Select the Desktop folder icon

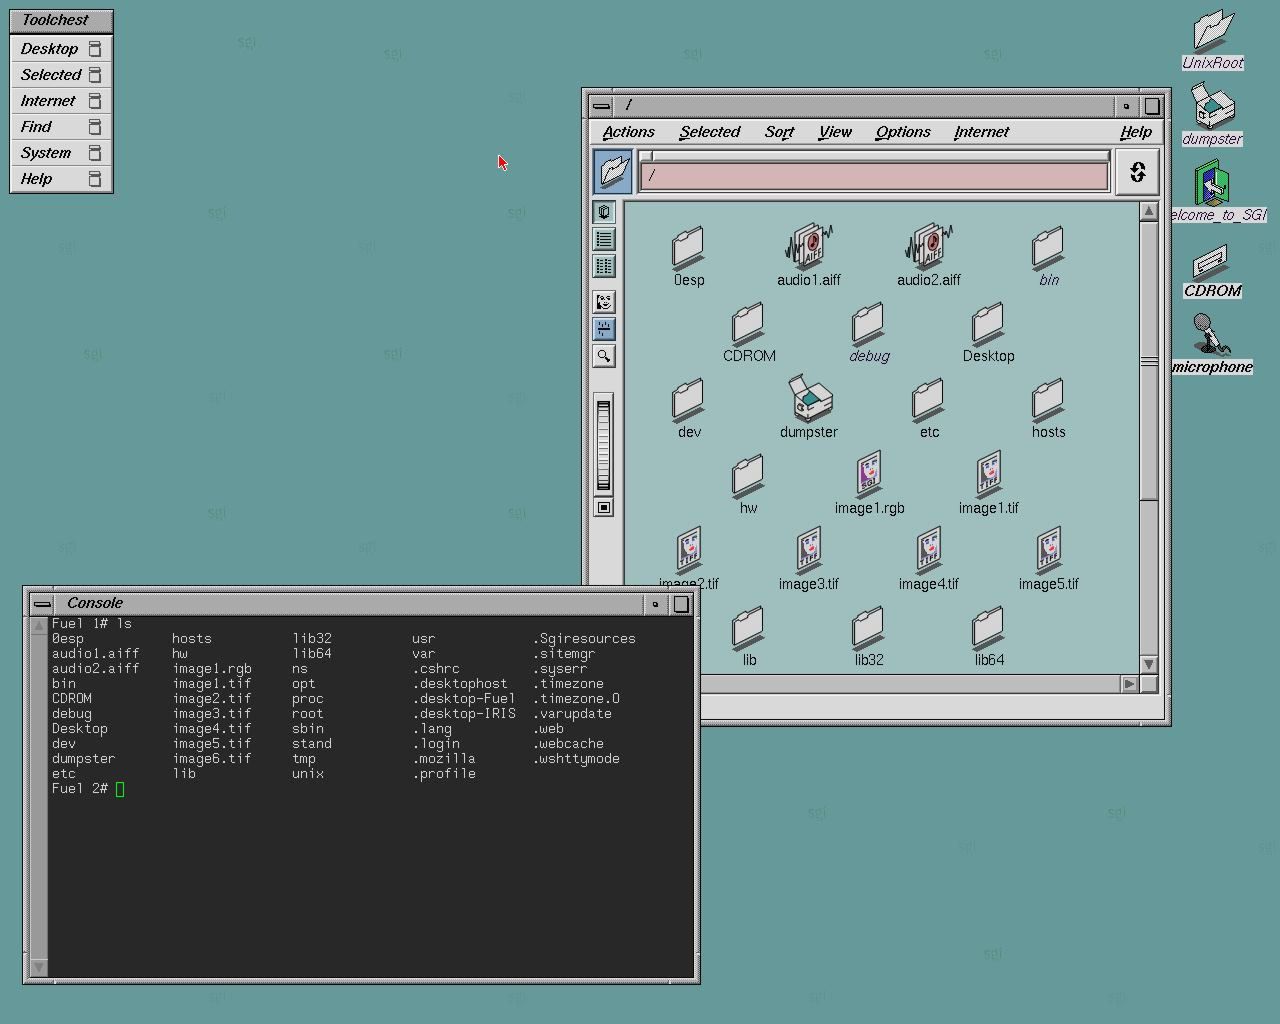[989, 332]
